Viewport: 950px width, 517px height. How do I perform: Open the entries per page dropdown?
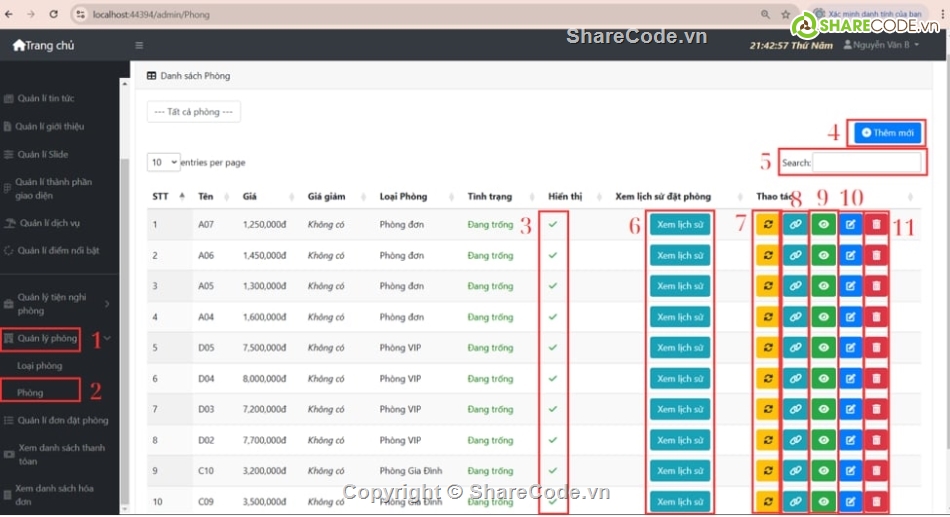(164, 162)
